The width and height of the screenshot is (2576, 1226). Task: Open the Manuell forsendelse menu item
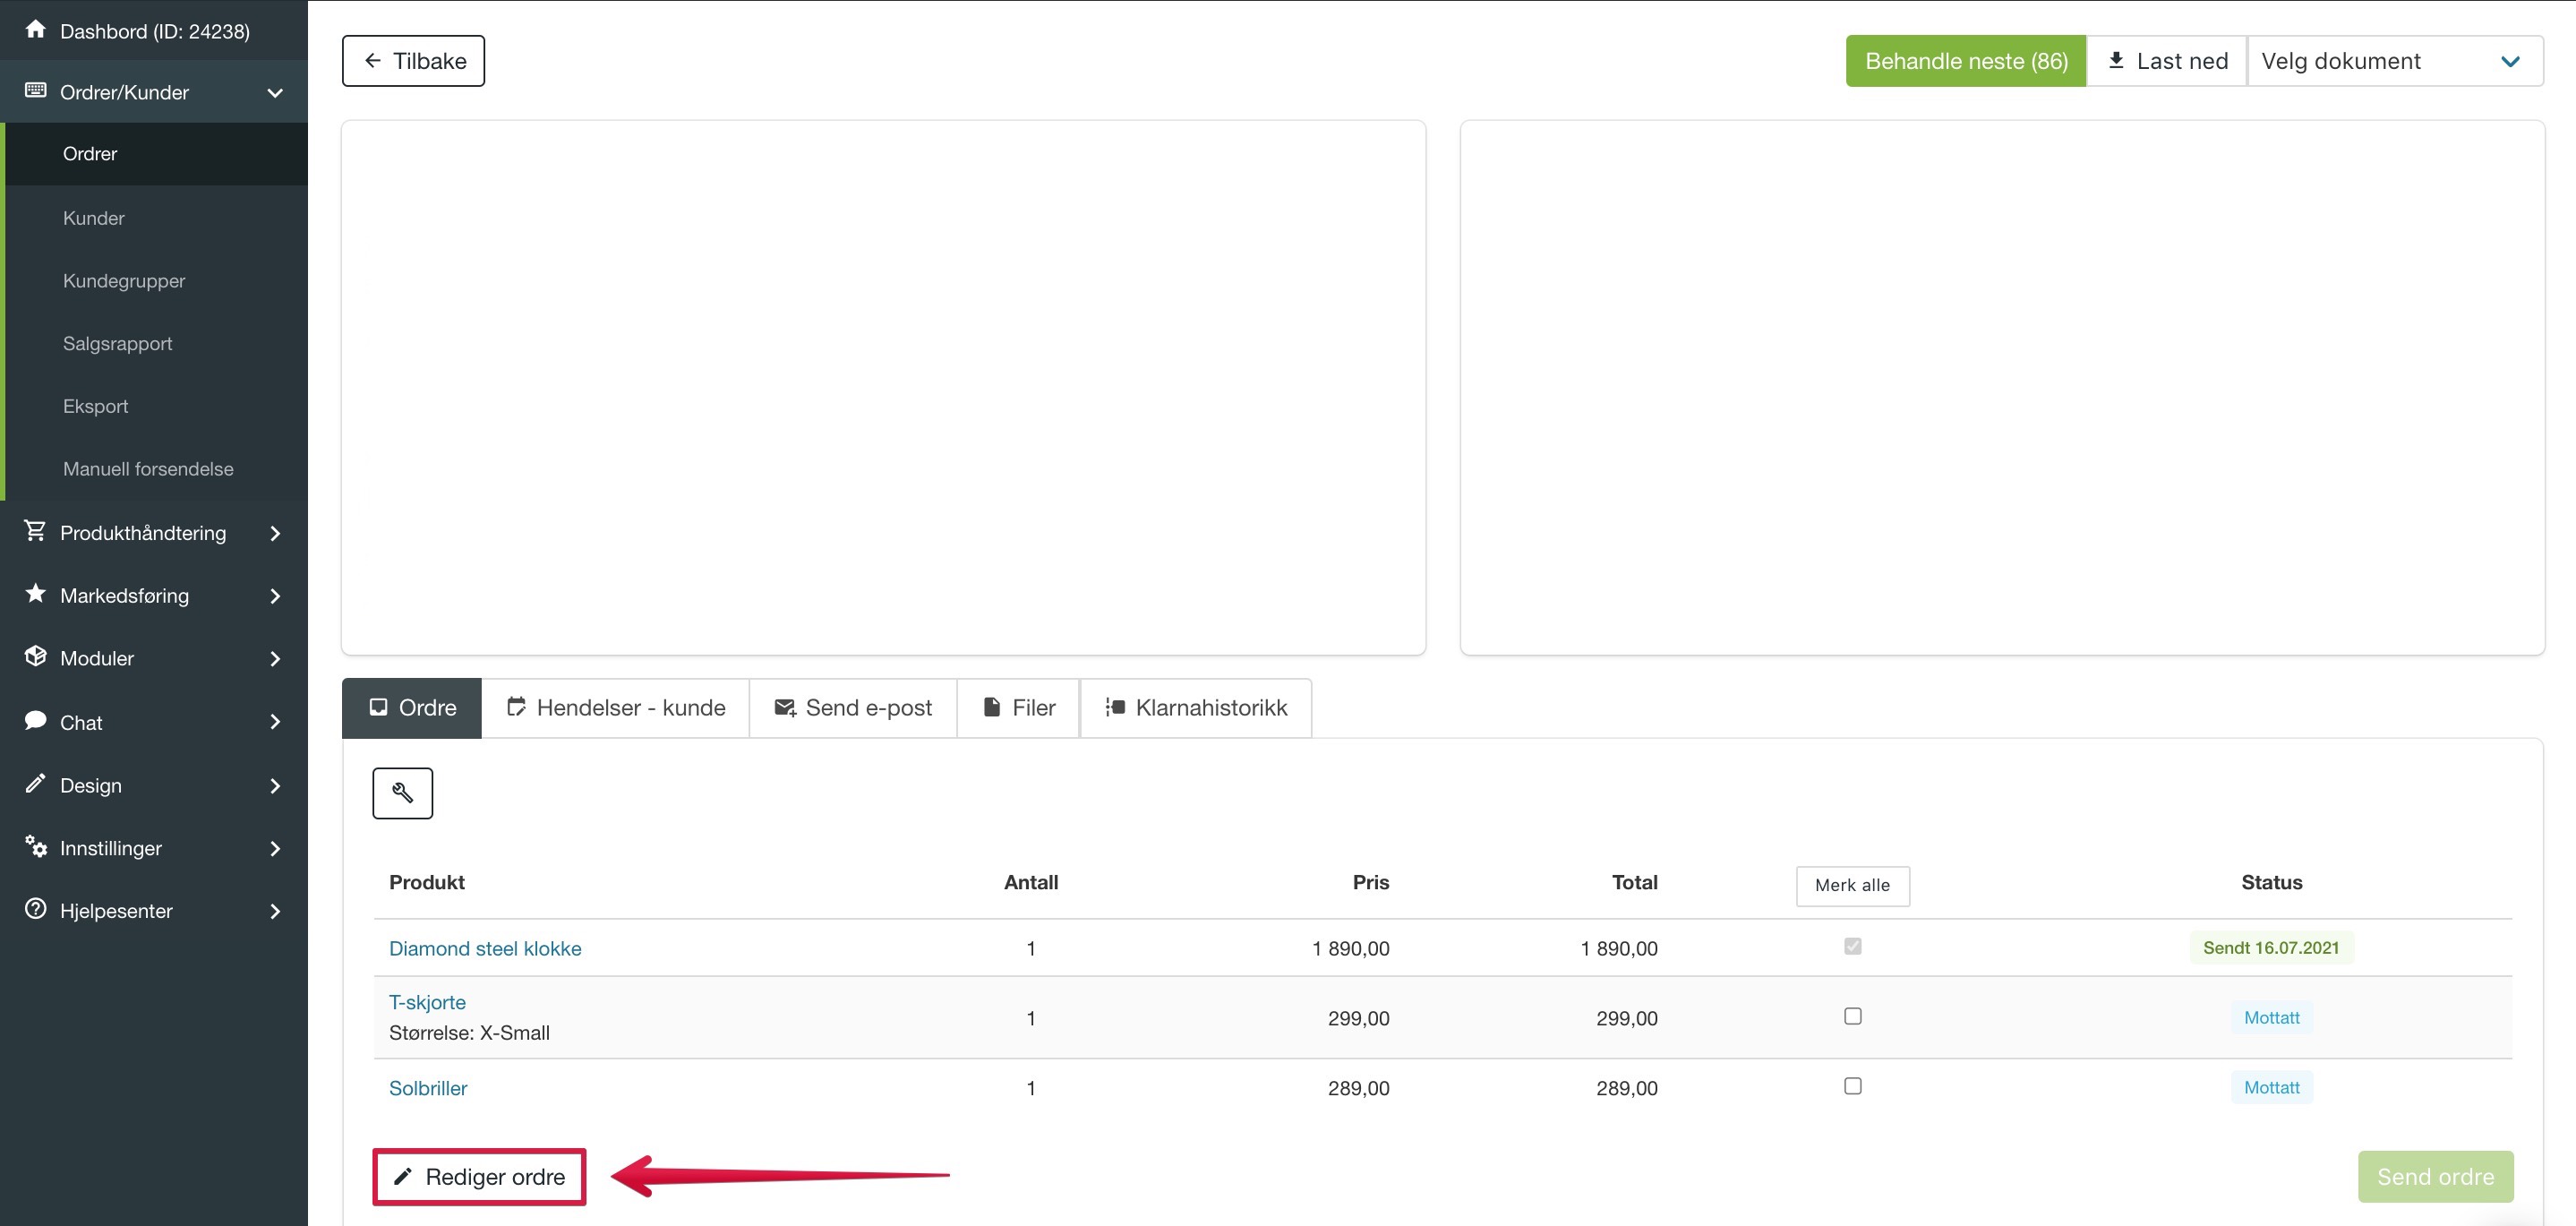point(156,469)
